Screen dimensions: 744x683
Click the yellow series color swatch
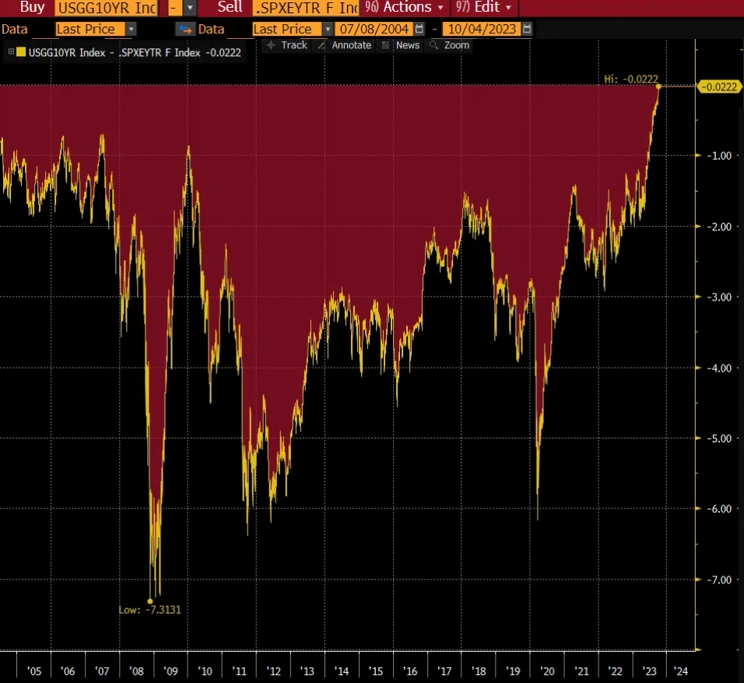tap(21, 52)
